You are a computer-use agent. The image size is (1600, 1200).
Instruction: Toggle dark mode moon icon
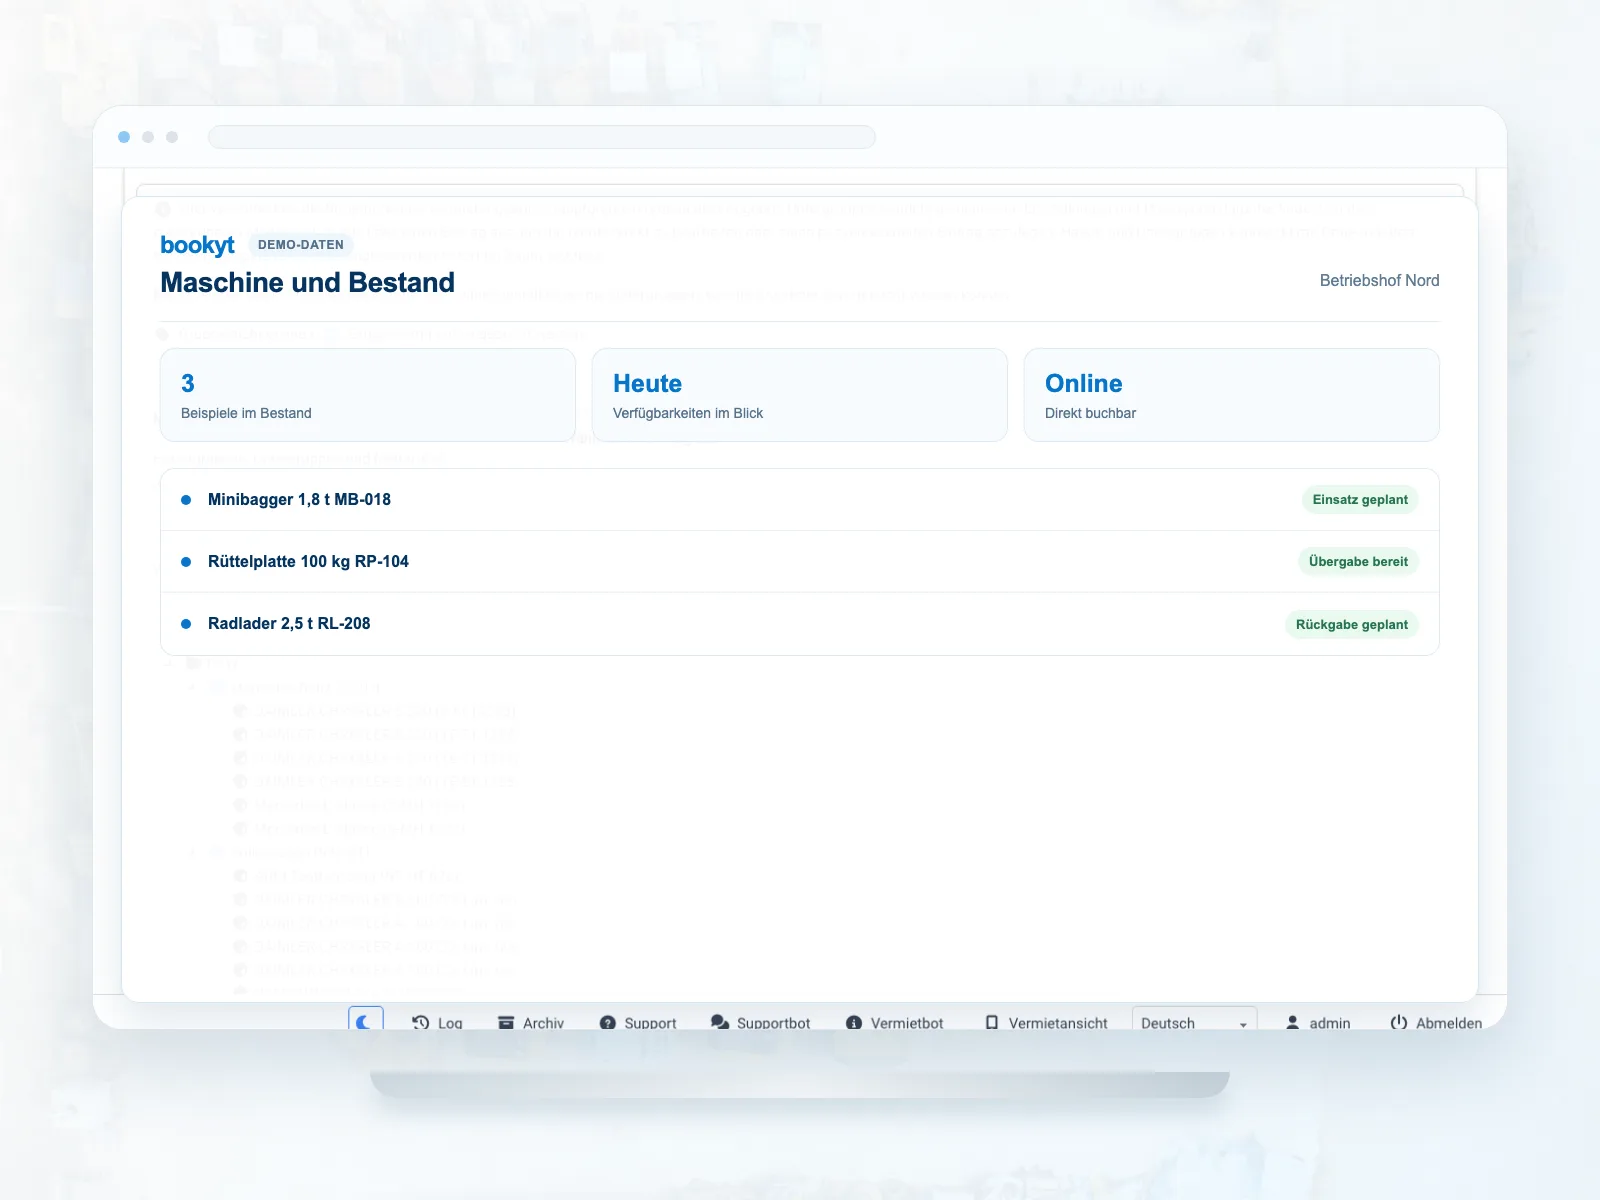click(366, 1021)
